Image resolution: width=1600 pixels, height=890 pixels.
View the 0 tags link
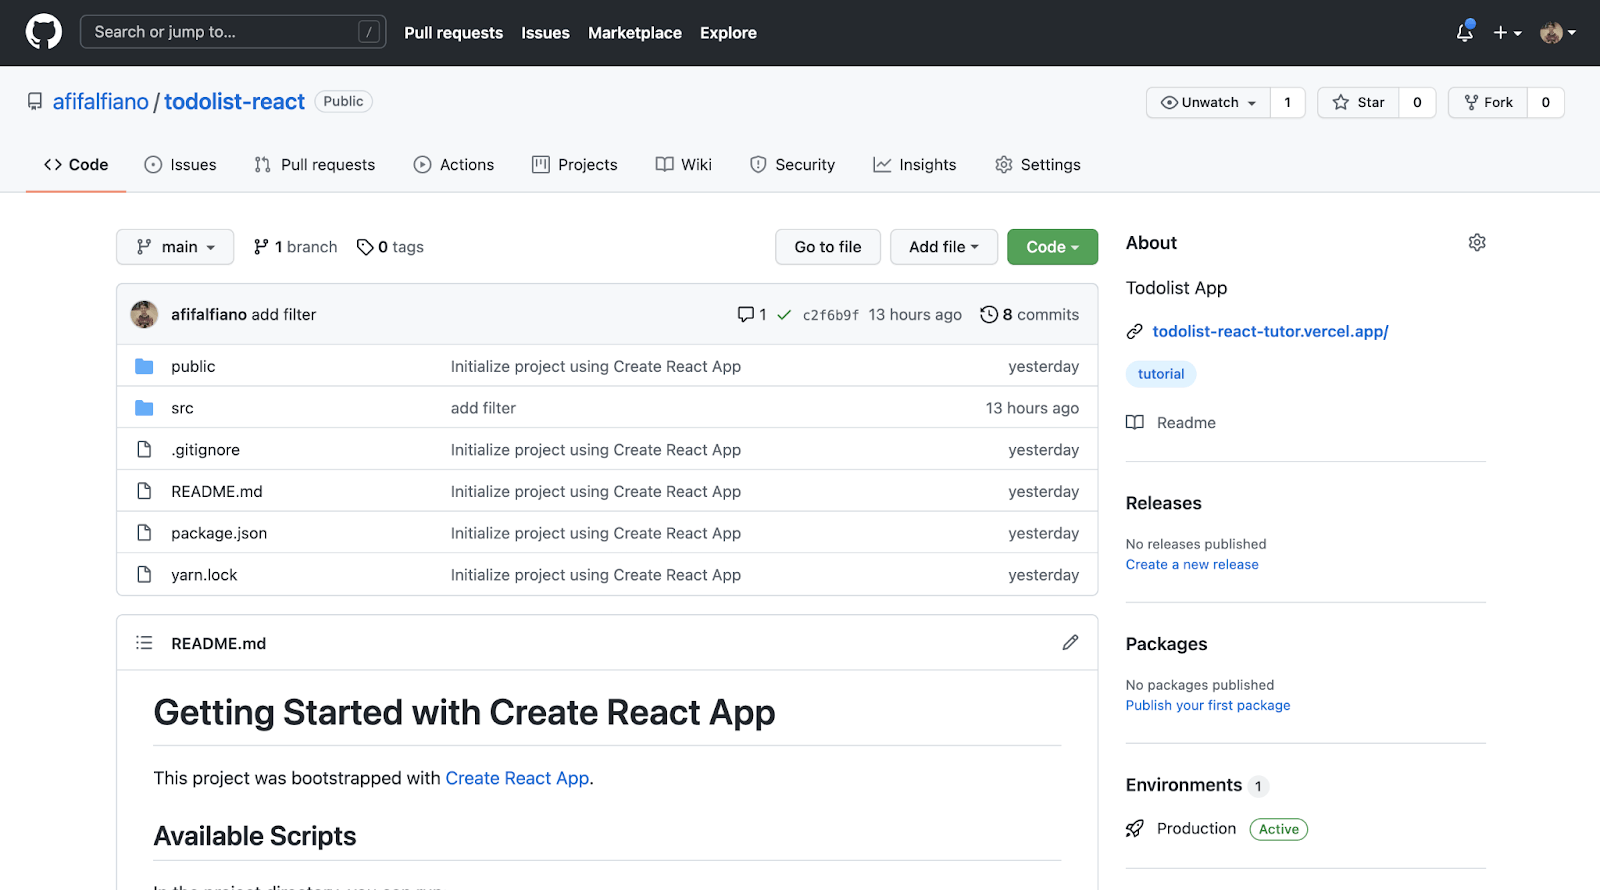coord(390,247)
